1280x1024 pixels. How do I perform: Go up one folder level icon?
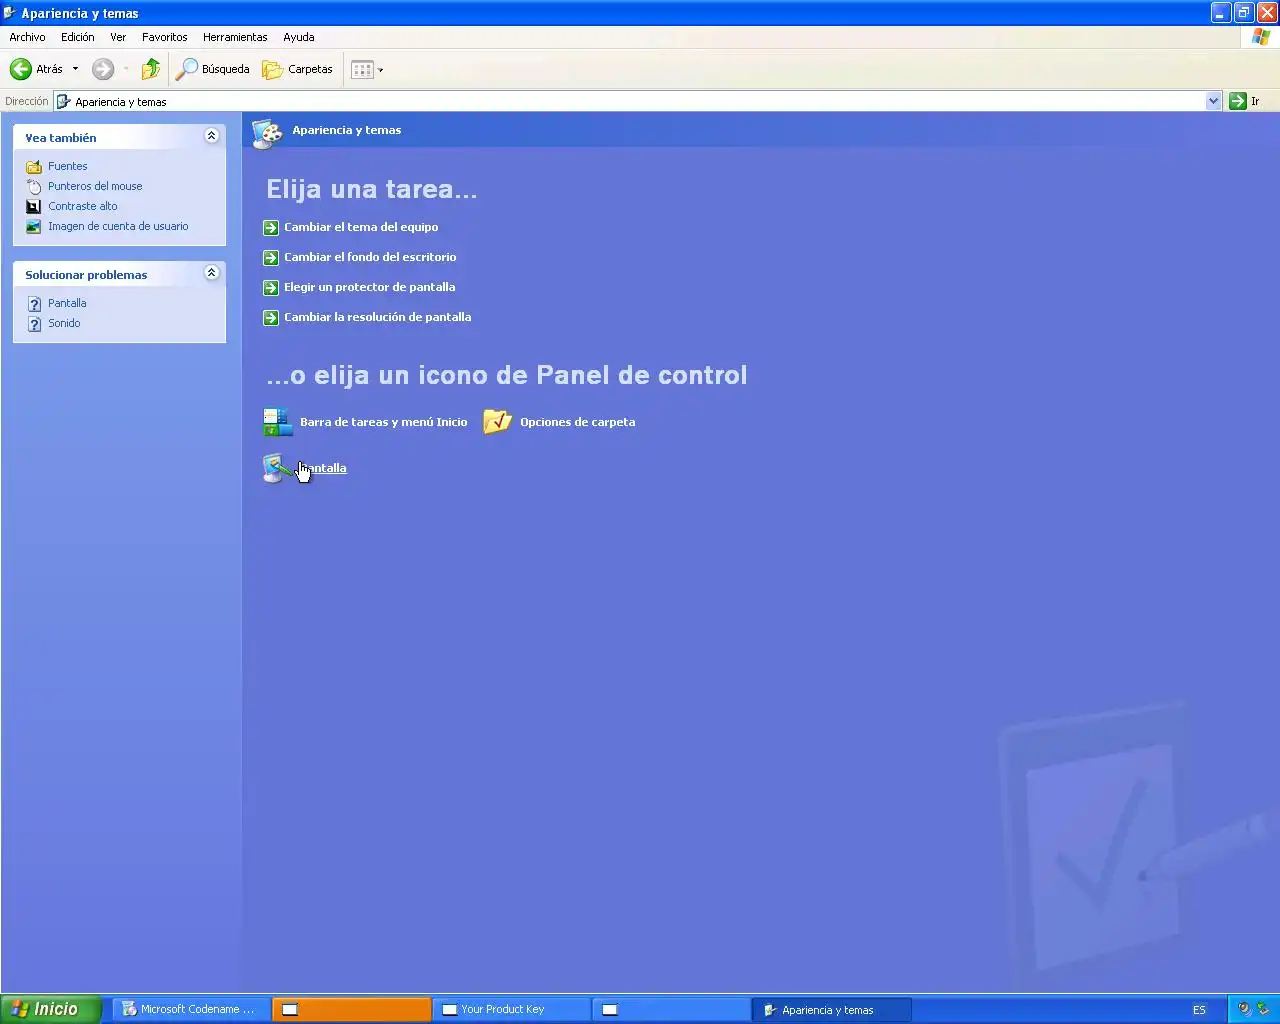pyautogui.click(x=150, y=69)
